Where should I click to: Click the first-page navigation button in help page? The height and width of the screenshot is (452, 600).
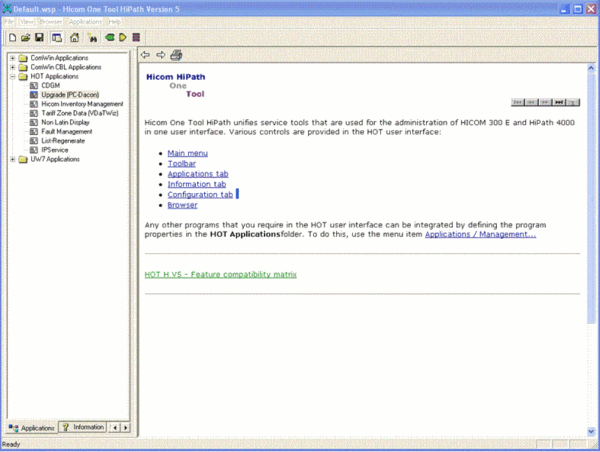(x=517, y=102)
